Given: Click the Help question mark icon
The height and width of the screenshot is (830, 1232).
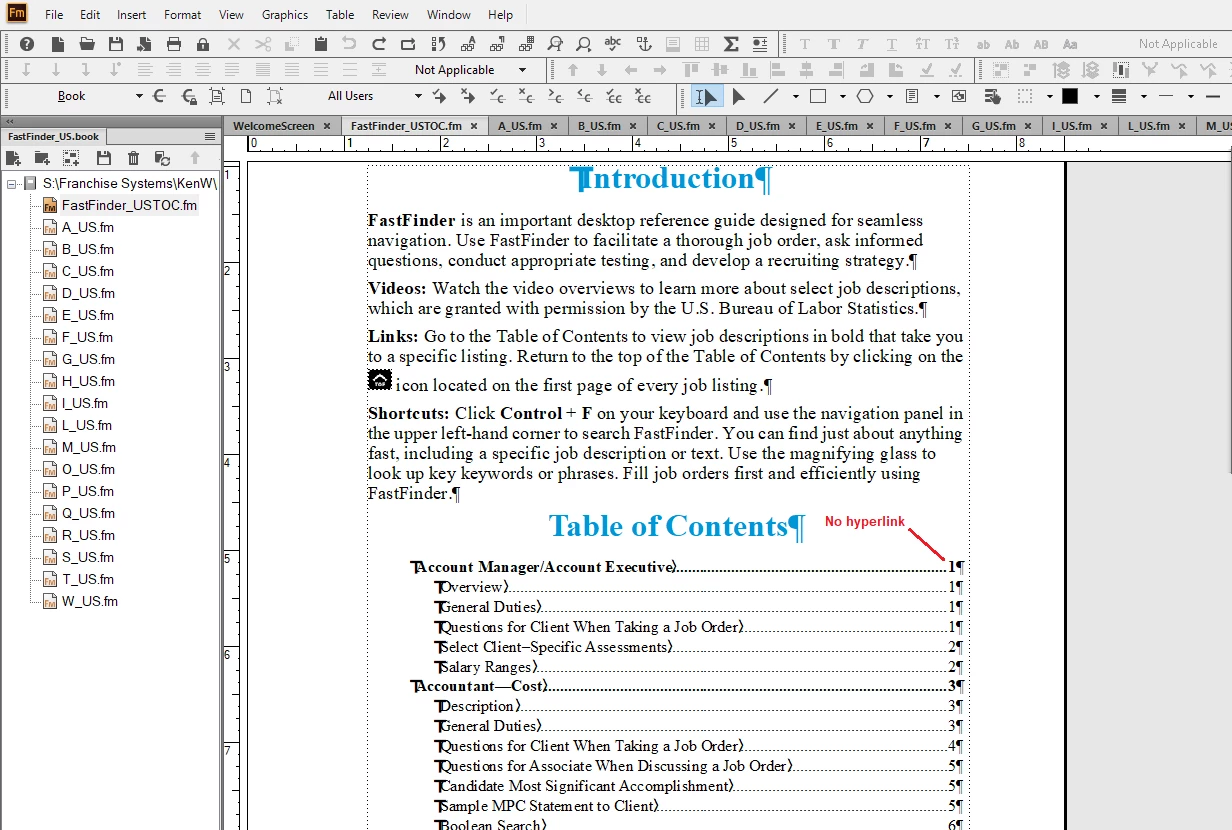Looking at the screenshot, I should pyautogui.click(x=27, y=44).
